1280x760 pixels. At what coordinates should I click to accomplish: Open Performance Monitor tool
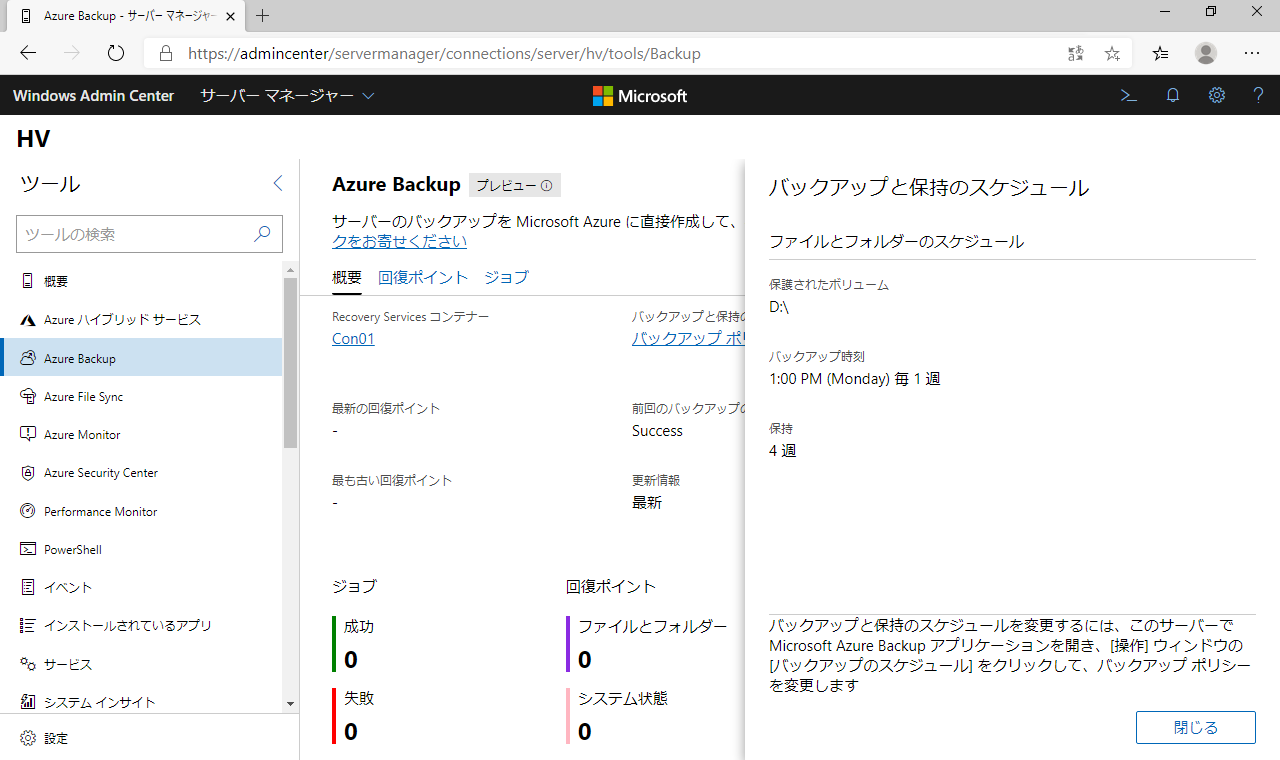pyautogui.click(x=142, y=512)
